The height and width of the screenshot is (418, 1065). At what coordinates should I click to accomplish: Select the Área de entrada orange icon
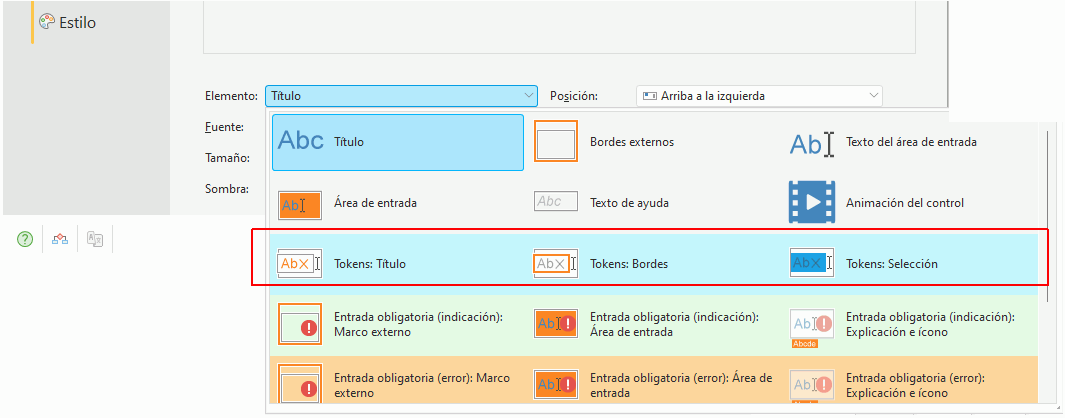pyautogui.click(x=300, y=205)
